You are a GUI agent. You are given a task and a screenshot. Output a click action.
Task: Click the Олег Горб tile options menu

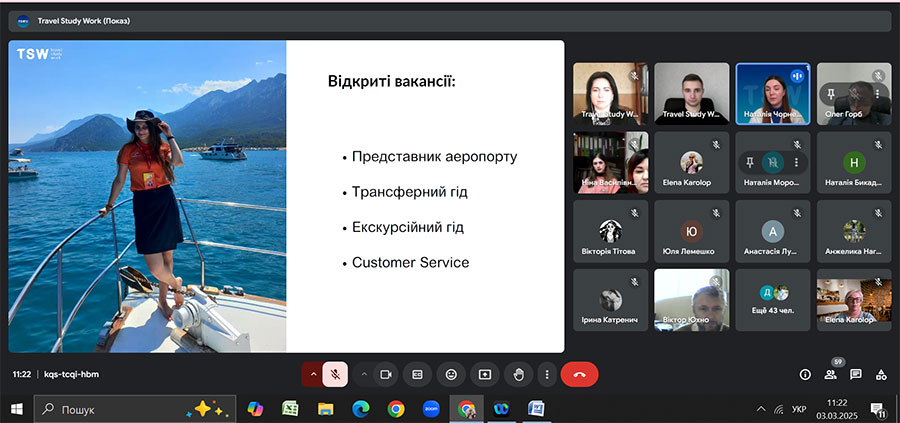[878, 92]
